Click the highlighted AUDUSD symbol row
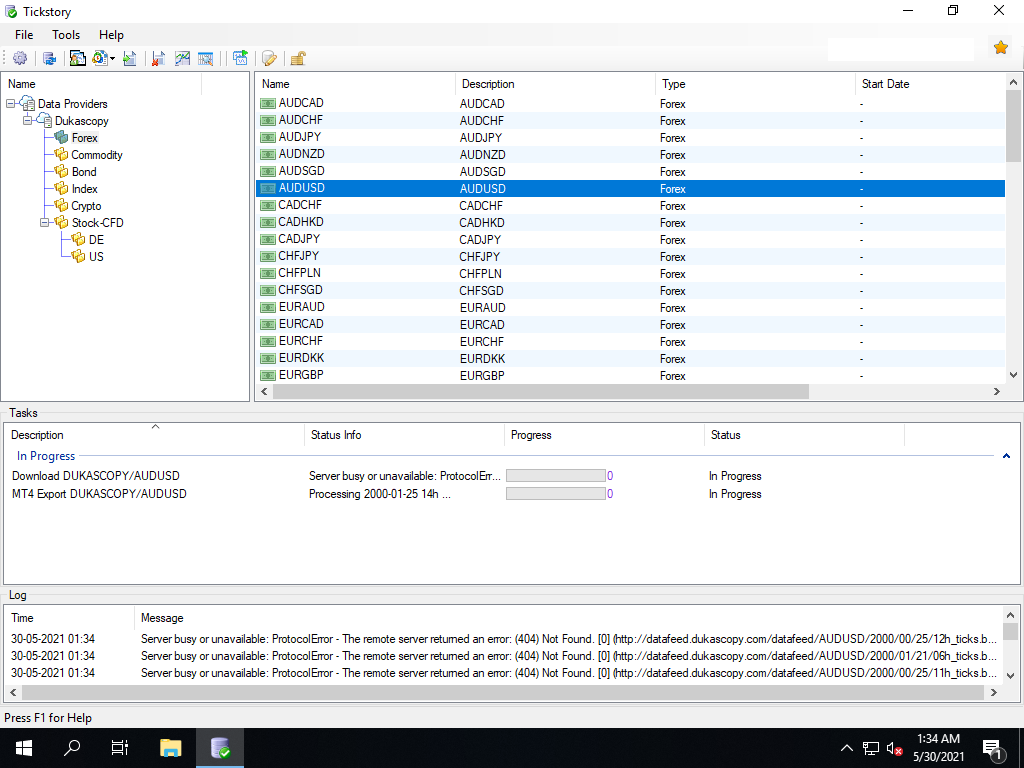This screenshot has width=1024, height=768. 630,188
